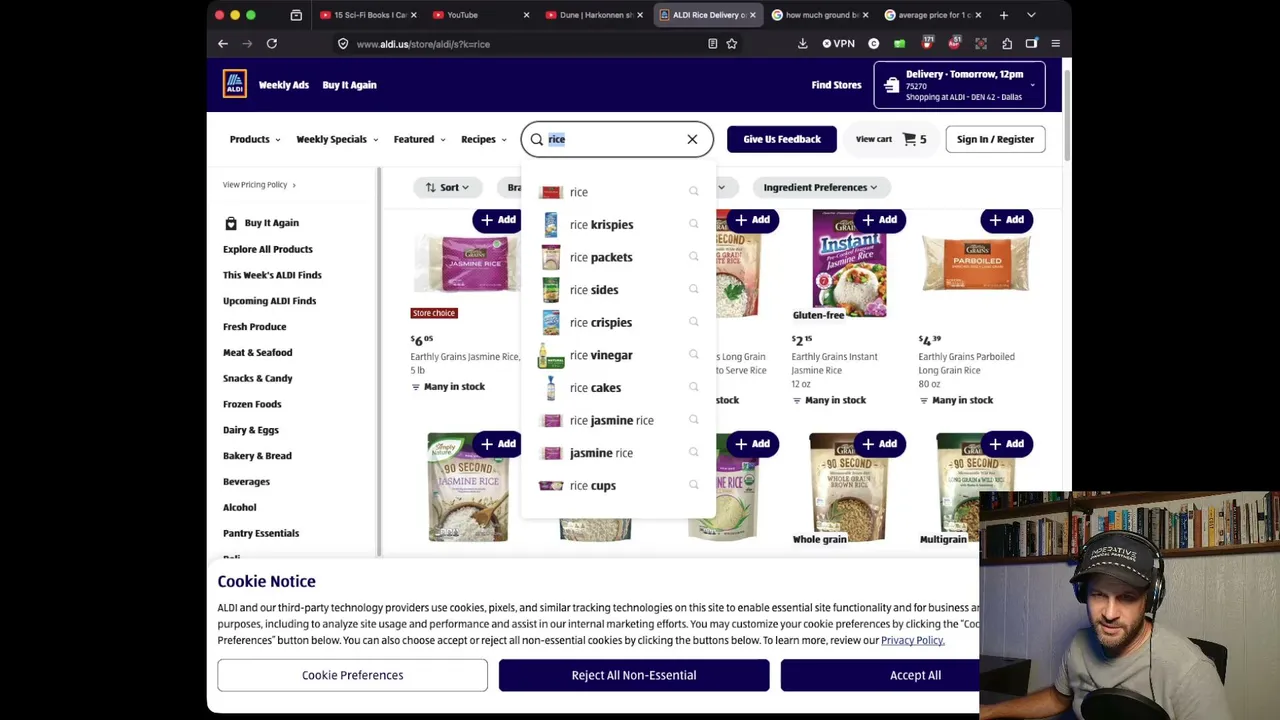The image size is (1280, 720).
Task: Click search icon beside rice cups suggestion
Action: [x=693, y=485]
